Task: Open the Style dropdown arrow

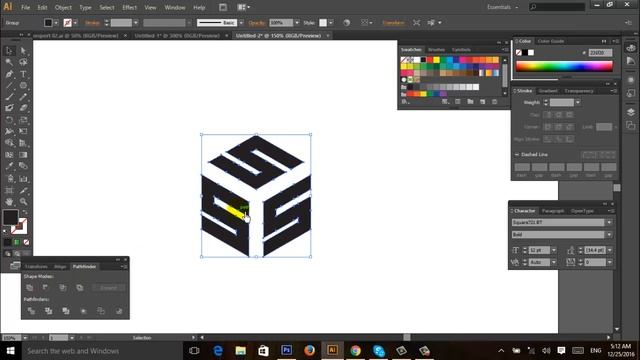Action: tap(331, 23)
